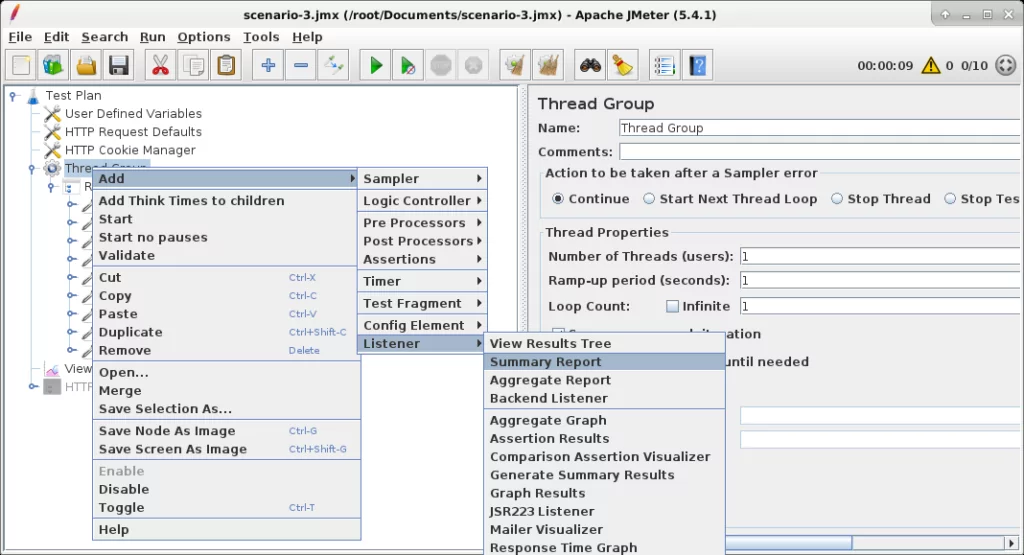Click the Name input field
1024x555 pixels.
pos(820,128)
